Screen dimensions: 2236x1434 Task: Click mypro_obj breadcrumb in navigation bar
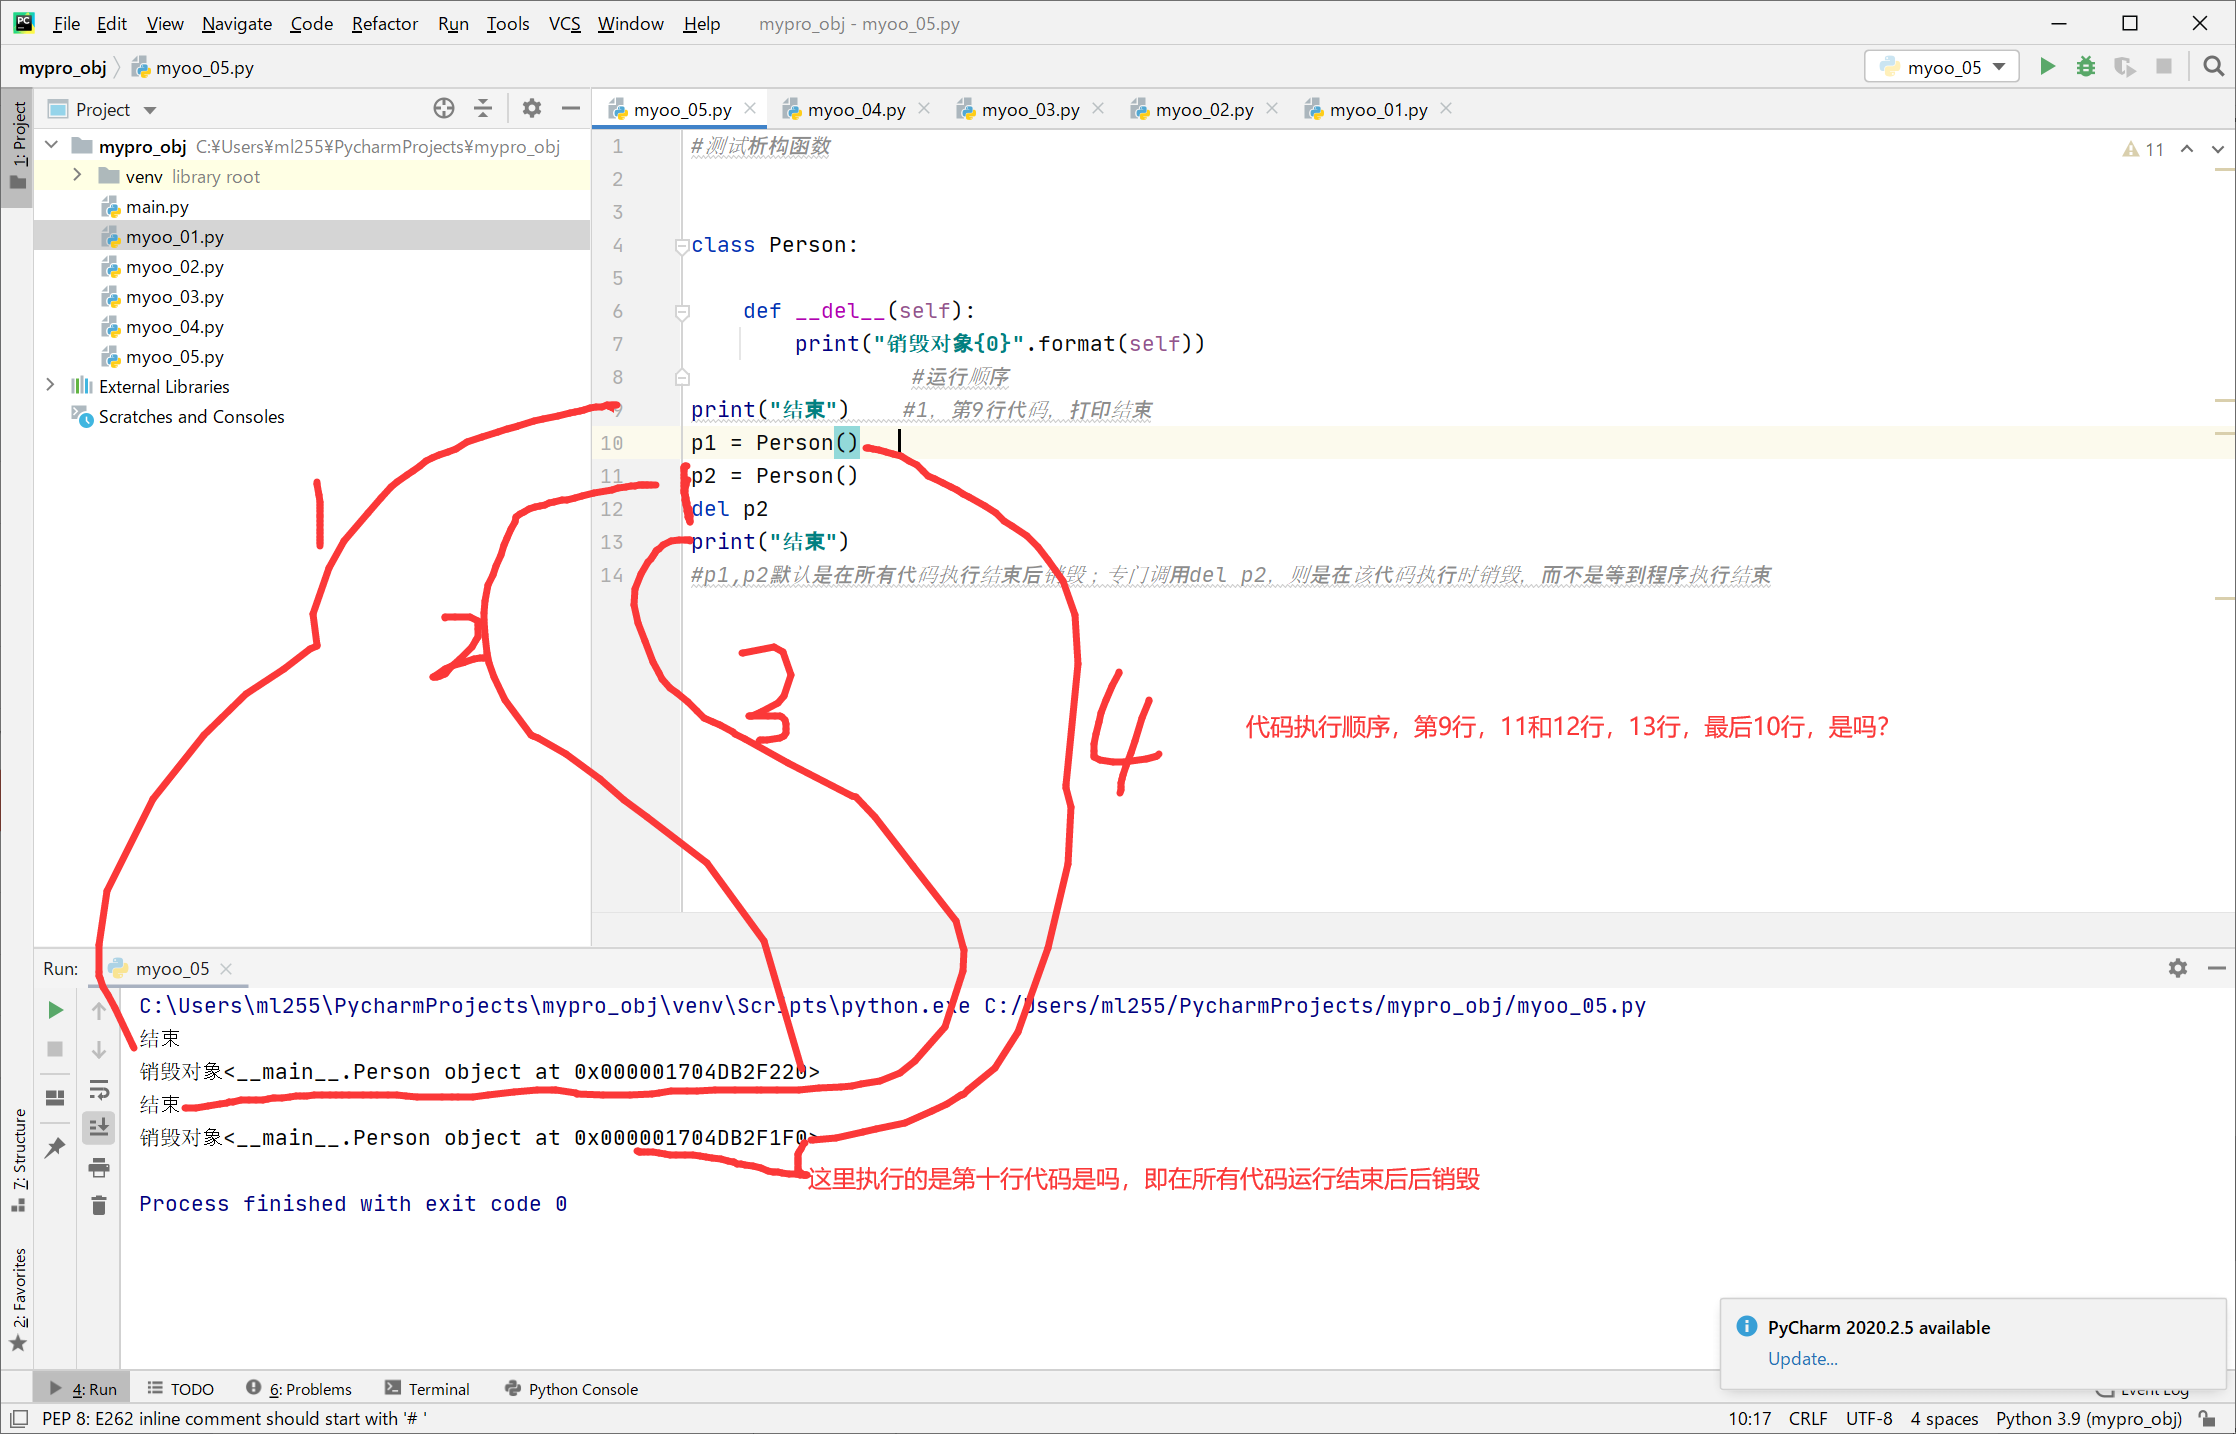[x=63, y=67]
